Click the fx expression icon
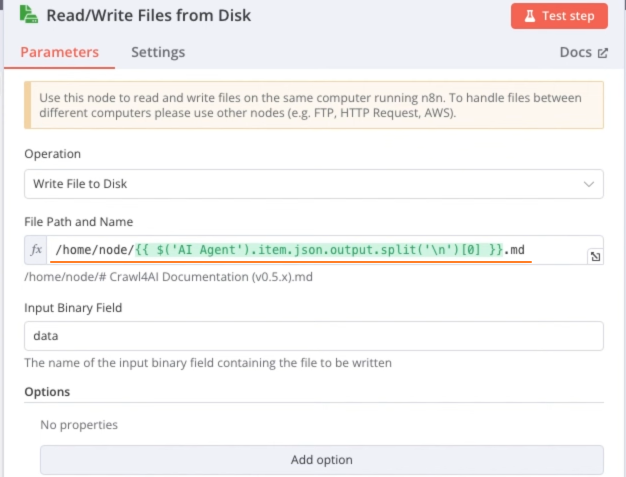Viewport: 626px width, 477px height. [37, 250]
